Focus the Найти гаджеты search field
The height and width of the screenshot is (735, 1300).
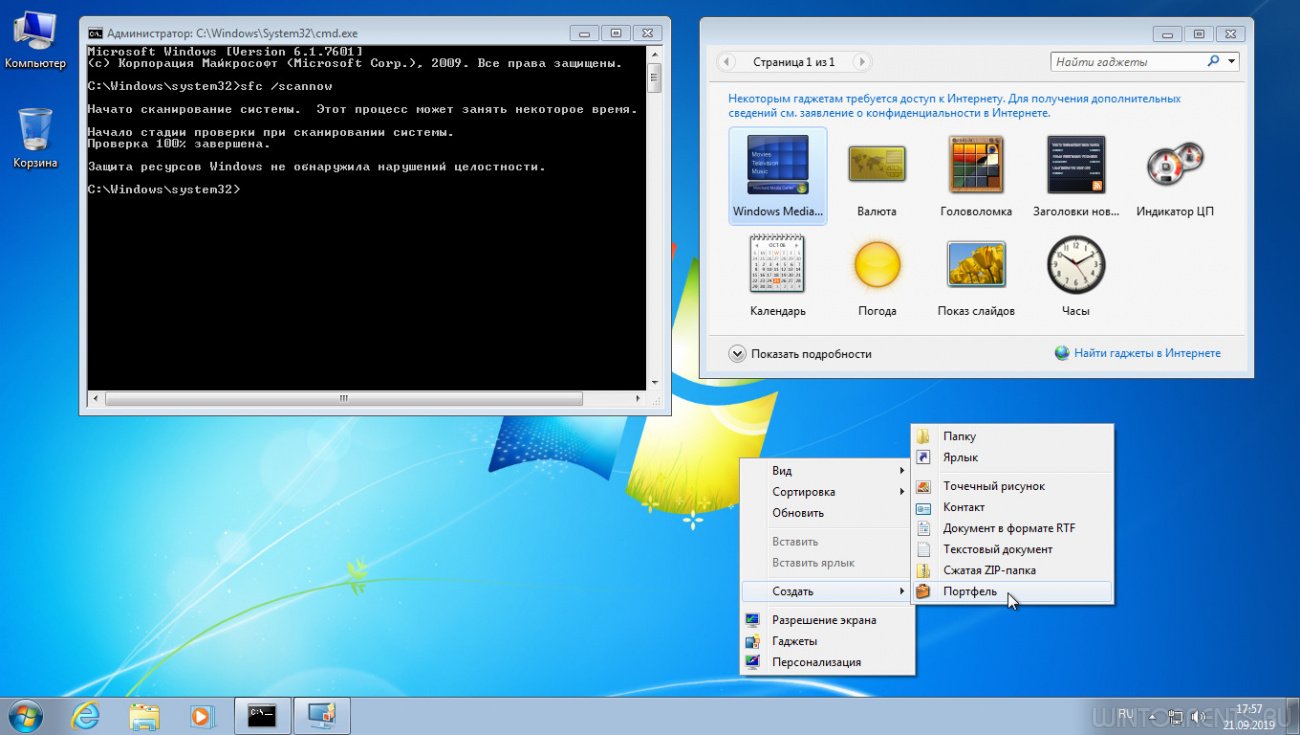[x=1127, y=62]
